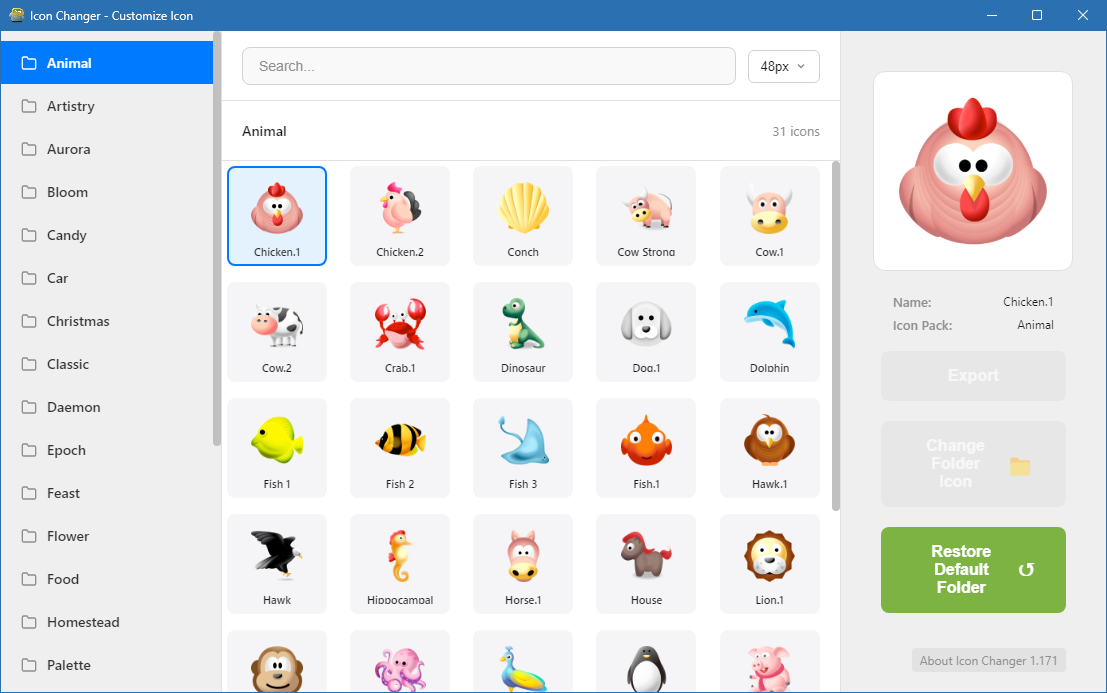Pick the peacock icon
Screen dimensions: 1107x693
coord(523,661)
